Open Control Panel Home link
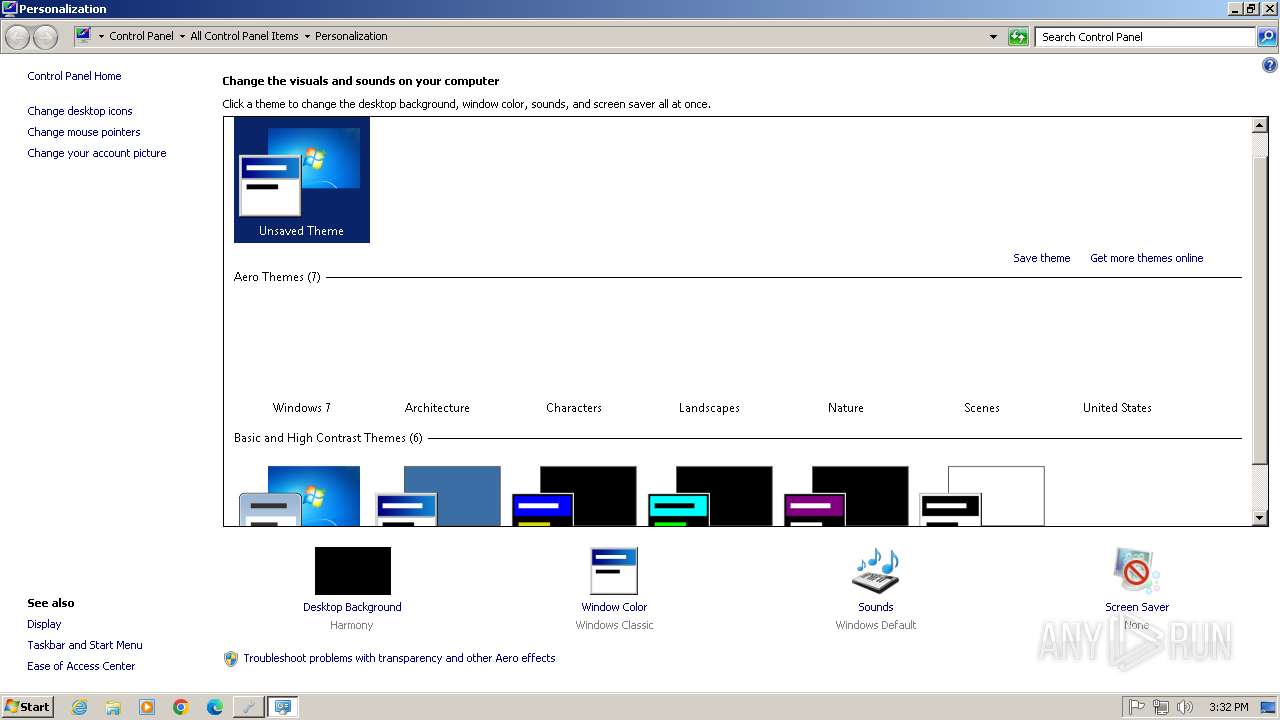The width and height of the screenshot is (1280, 720). click(x=74, y=76)
